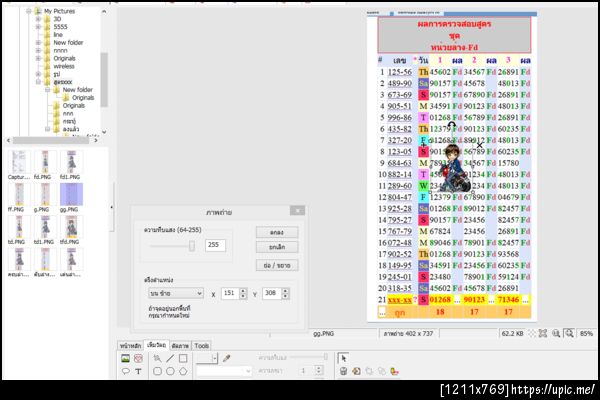
Task: Switch to the second Thai Object tab
Action: click(x=157, y=345)
